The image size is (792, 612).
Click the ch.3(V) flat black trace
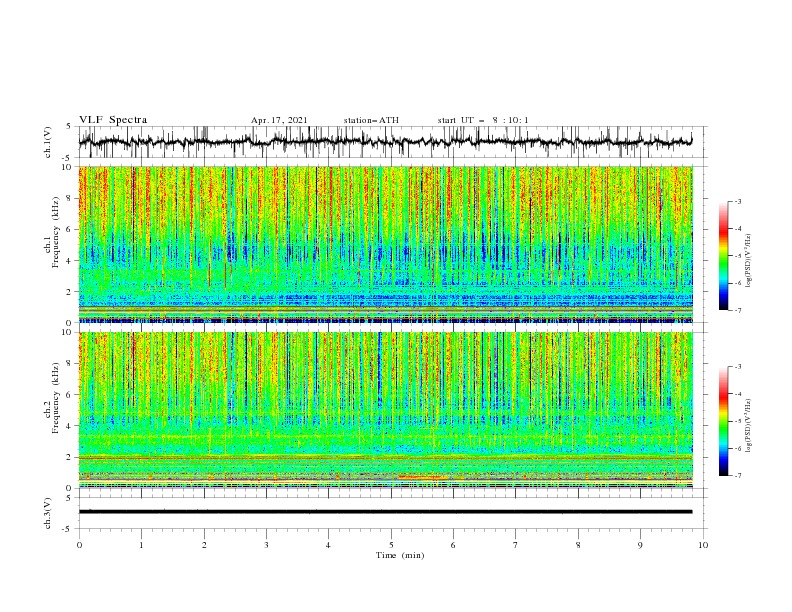(x=385, y=512)
